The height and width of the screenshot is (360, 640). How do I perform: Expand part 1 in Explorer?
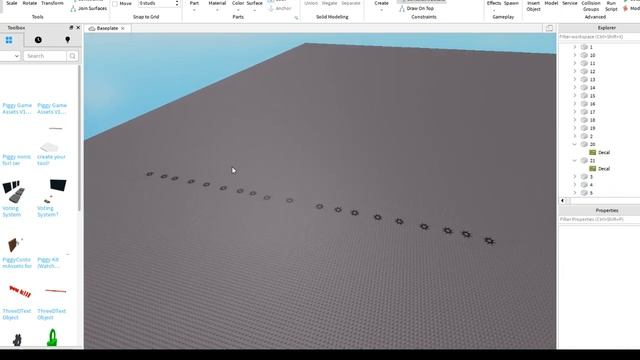point(575,47)
